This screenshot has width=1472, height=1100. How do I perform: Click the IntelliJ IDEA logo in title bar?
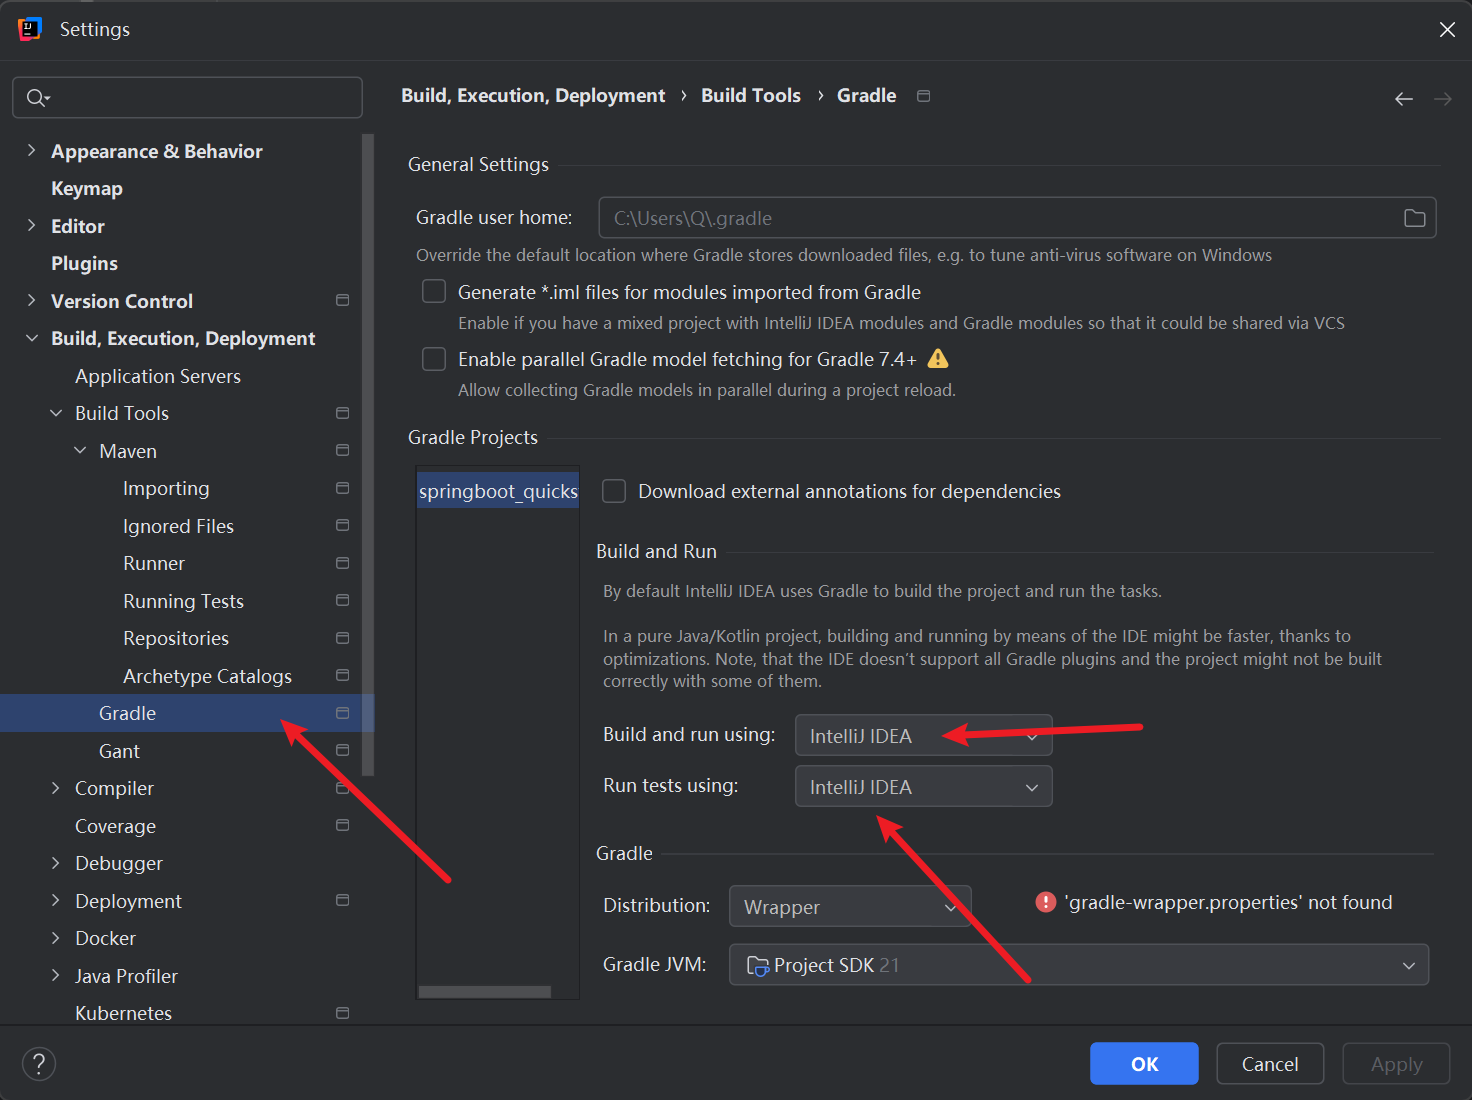[30, 29]
